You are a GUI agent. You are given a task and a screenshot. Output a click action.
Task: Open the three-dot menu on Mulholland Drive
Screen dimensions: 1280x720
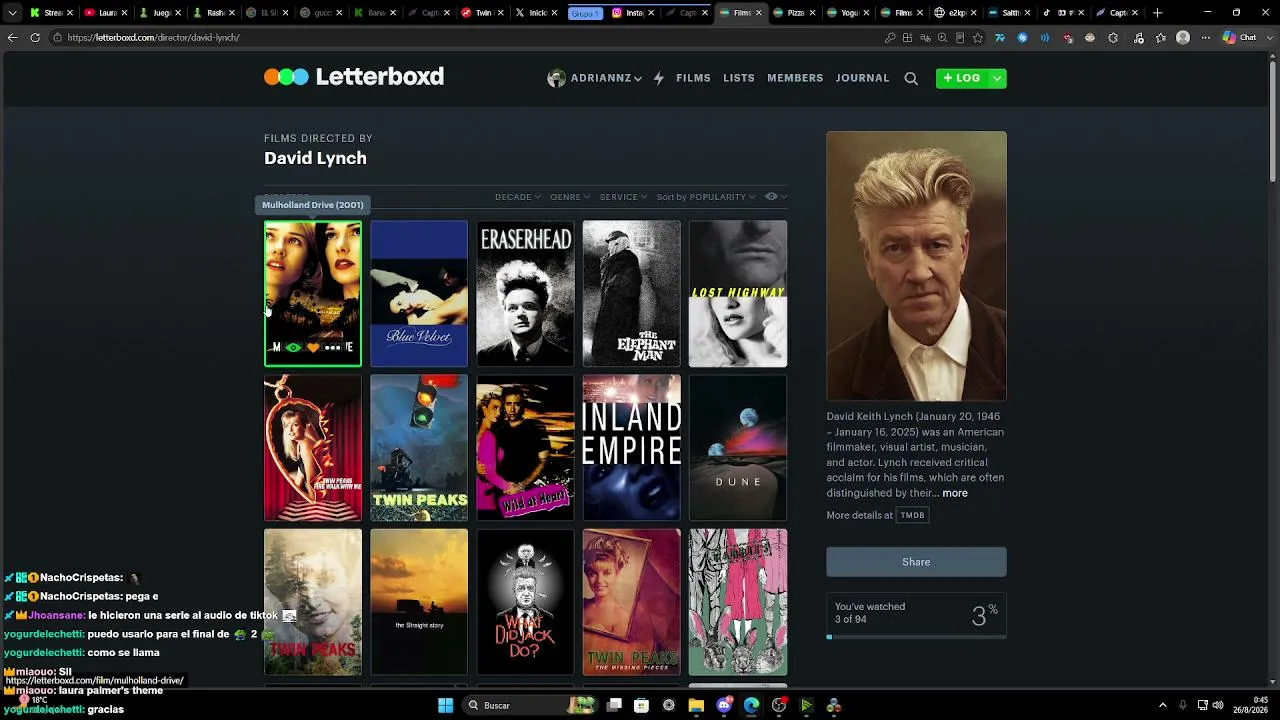coord(333,348)
